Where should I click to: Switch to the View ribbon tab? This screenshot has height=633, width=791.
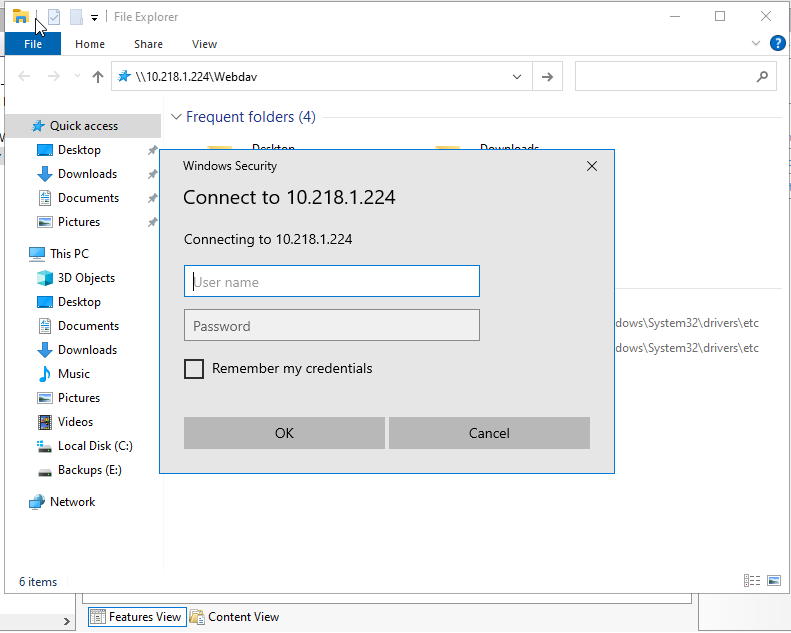pyautogui.click(x=204, y=44)
